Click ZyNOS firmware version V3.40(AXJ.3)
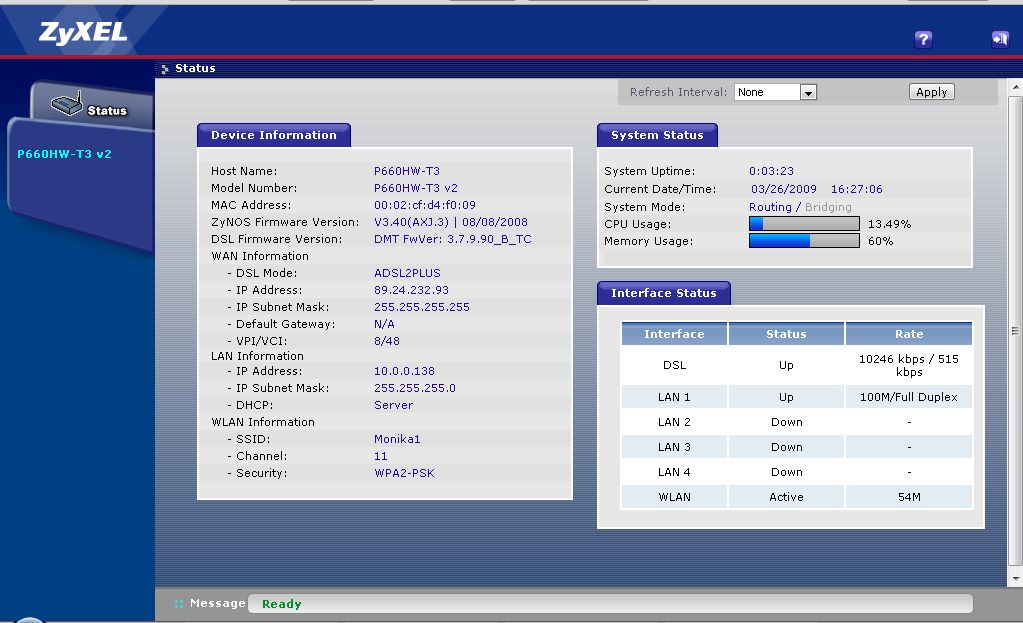Screen dimensions: 1023x623 tap(411, 222)
